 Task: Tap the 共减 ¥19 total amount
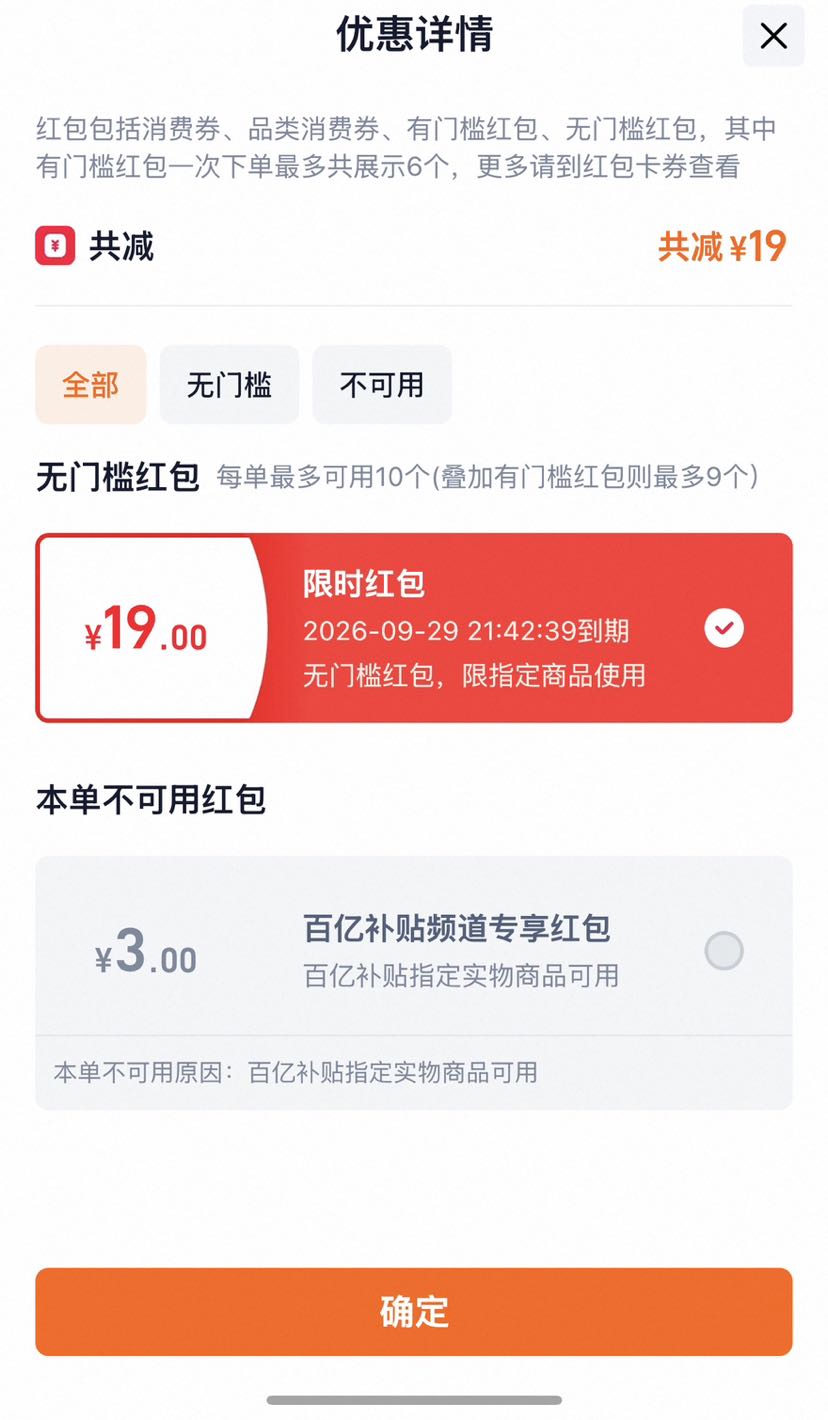(x=722, y=246)
